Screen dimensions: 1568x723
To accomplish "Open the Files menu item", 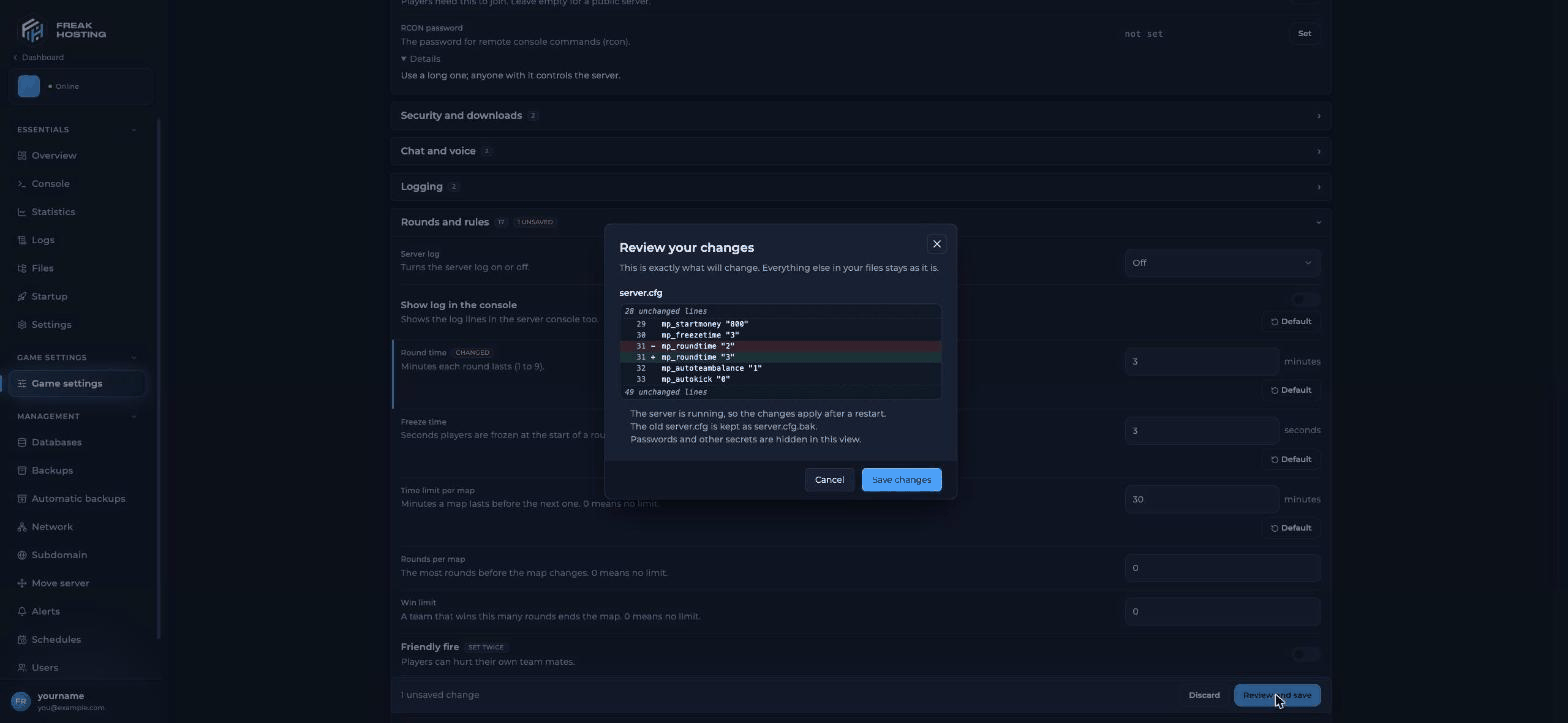I will pyautogui.click(x=77, y=268).
